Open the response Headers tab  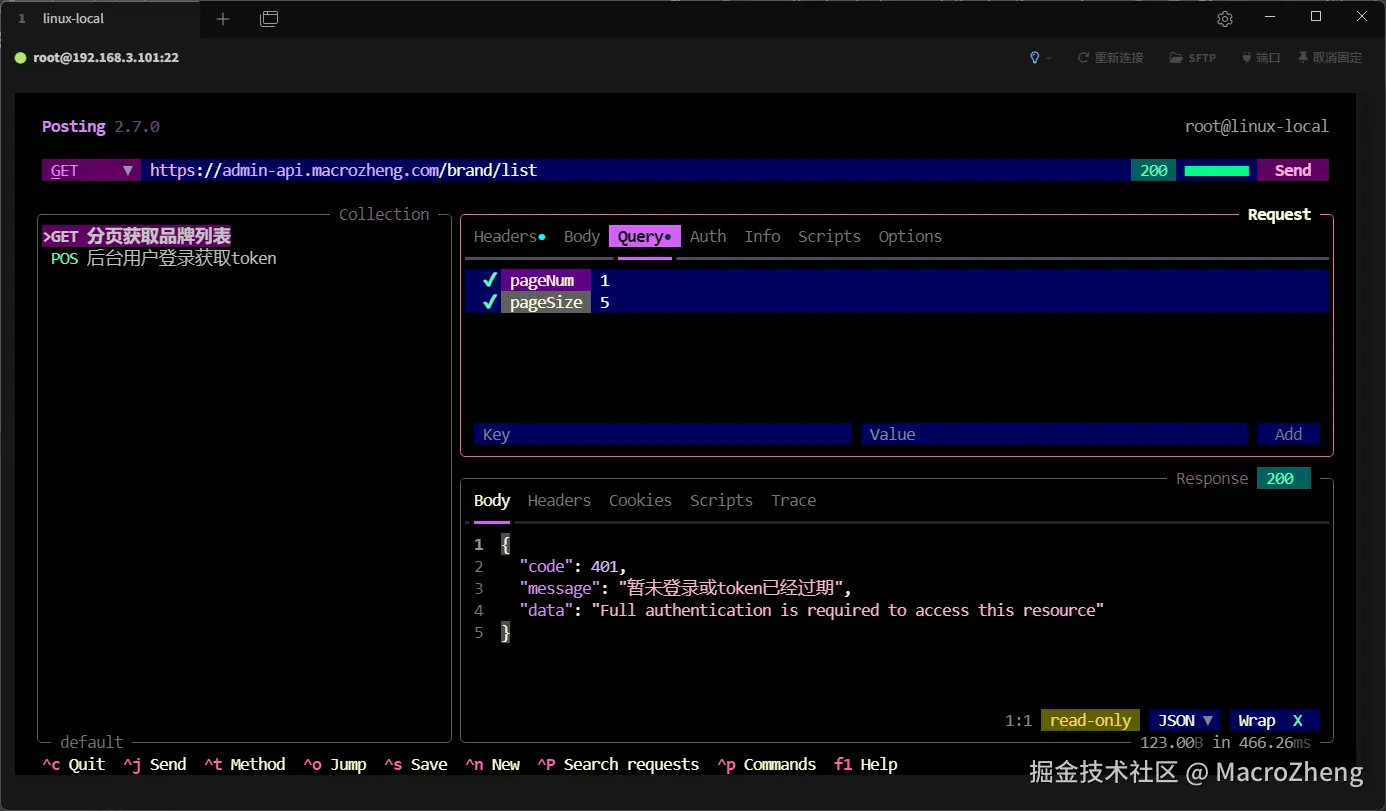coord(559,500)
